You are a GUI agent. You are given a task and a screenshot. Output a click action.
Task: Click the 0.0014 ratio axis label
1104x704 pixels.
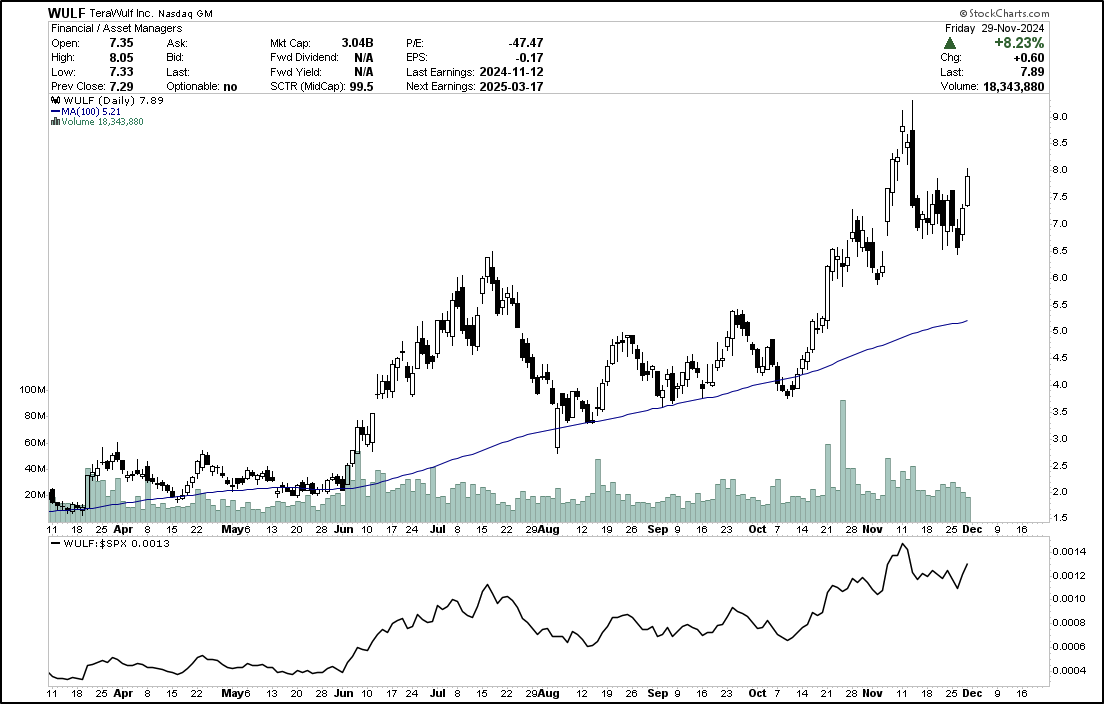click(x=1068, y=552)
